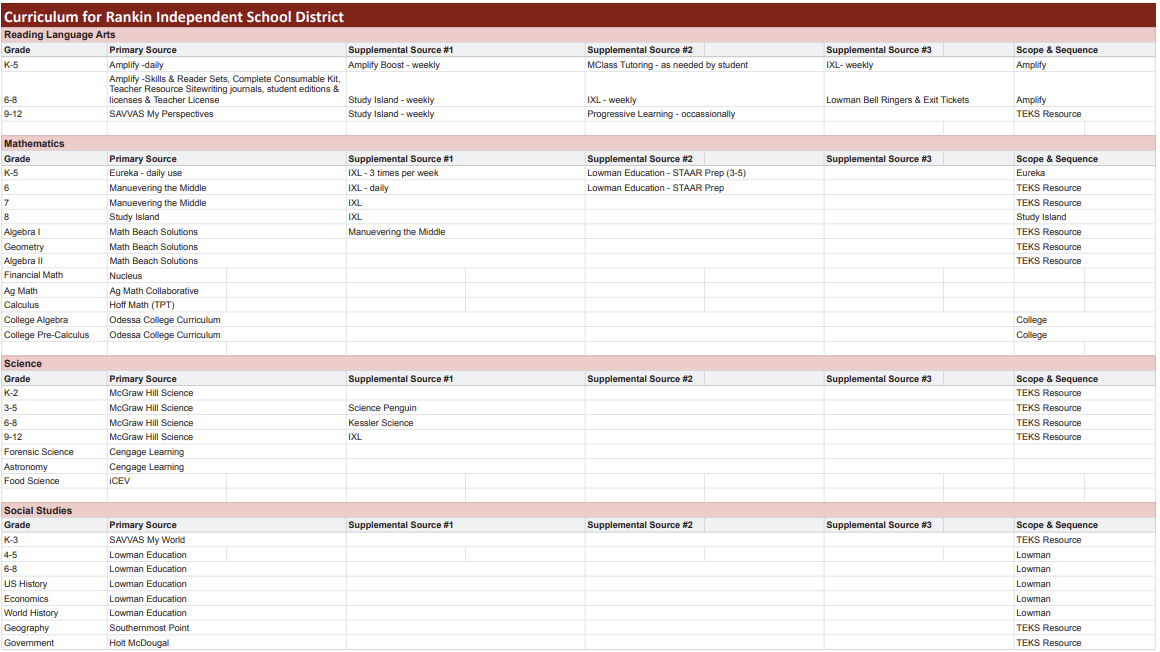Viewport: 1160px width, 652px height.
Task: Click the 'Kessler Science' supplemental source cell
Action: coord(381,422)
